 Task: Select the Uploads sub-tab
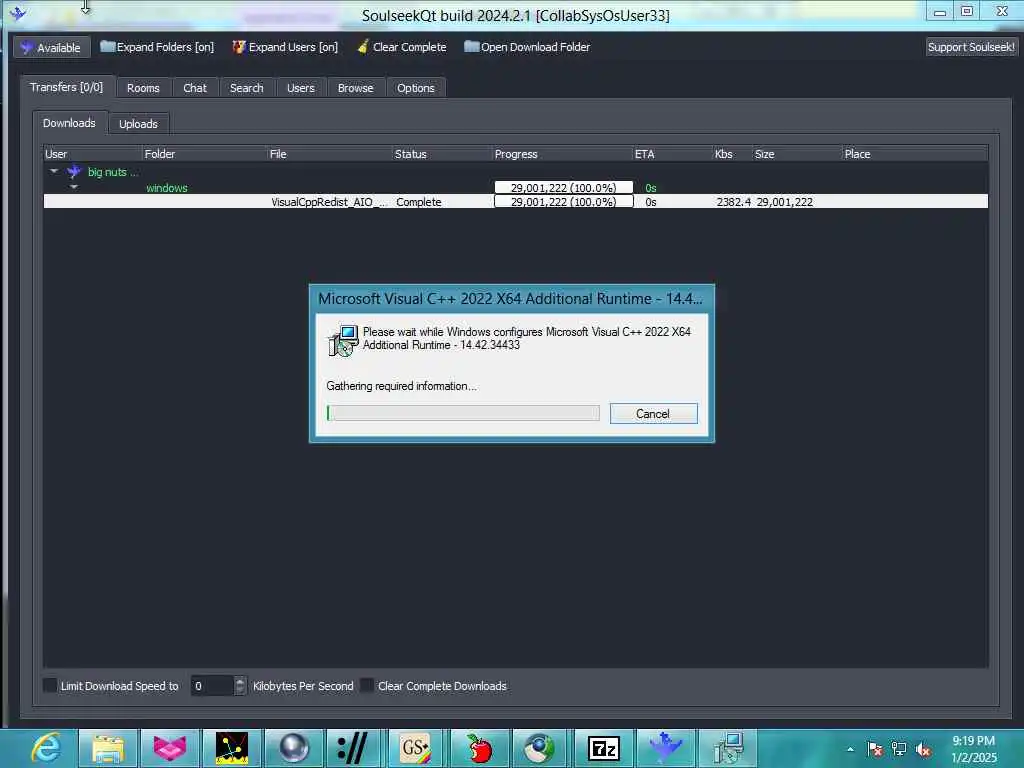[x=138, y=123]
